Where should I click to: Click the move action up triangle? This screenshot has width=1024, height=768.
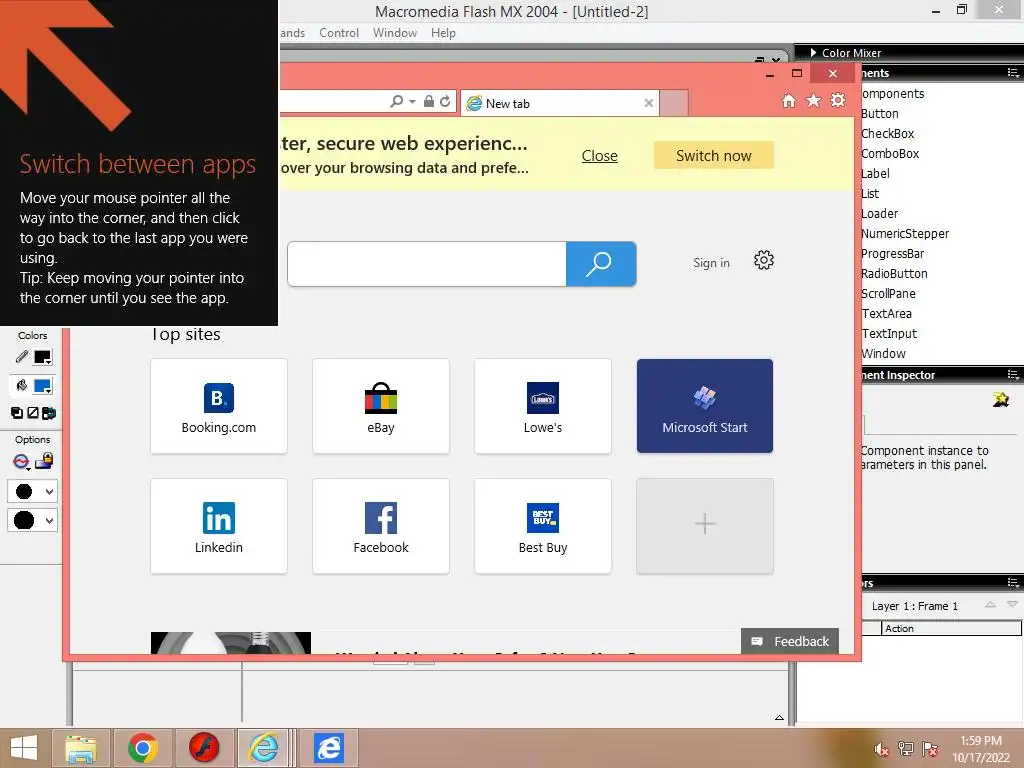click(x=990, y=605)
